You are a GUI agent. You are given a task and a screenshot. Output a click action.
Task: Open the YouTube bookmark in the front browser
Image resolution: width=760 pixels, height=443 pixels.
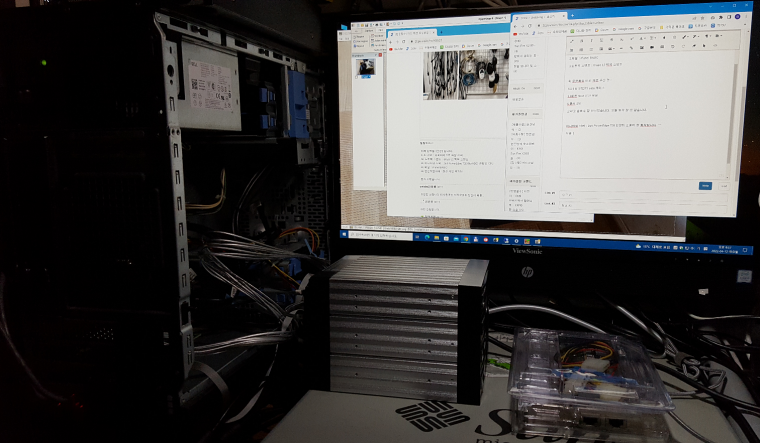click(x=522, y=33)
